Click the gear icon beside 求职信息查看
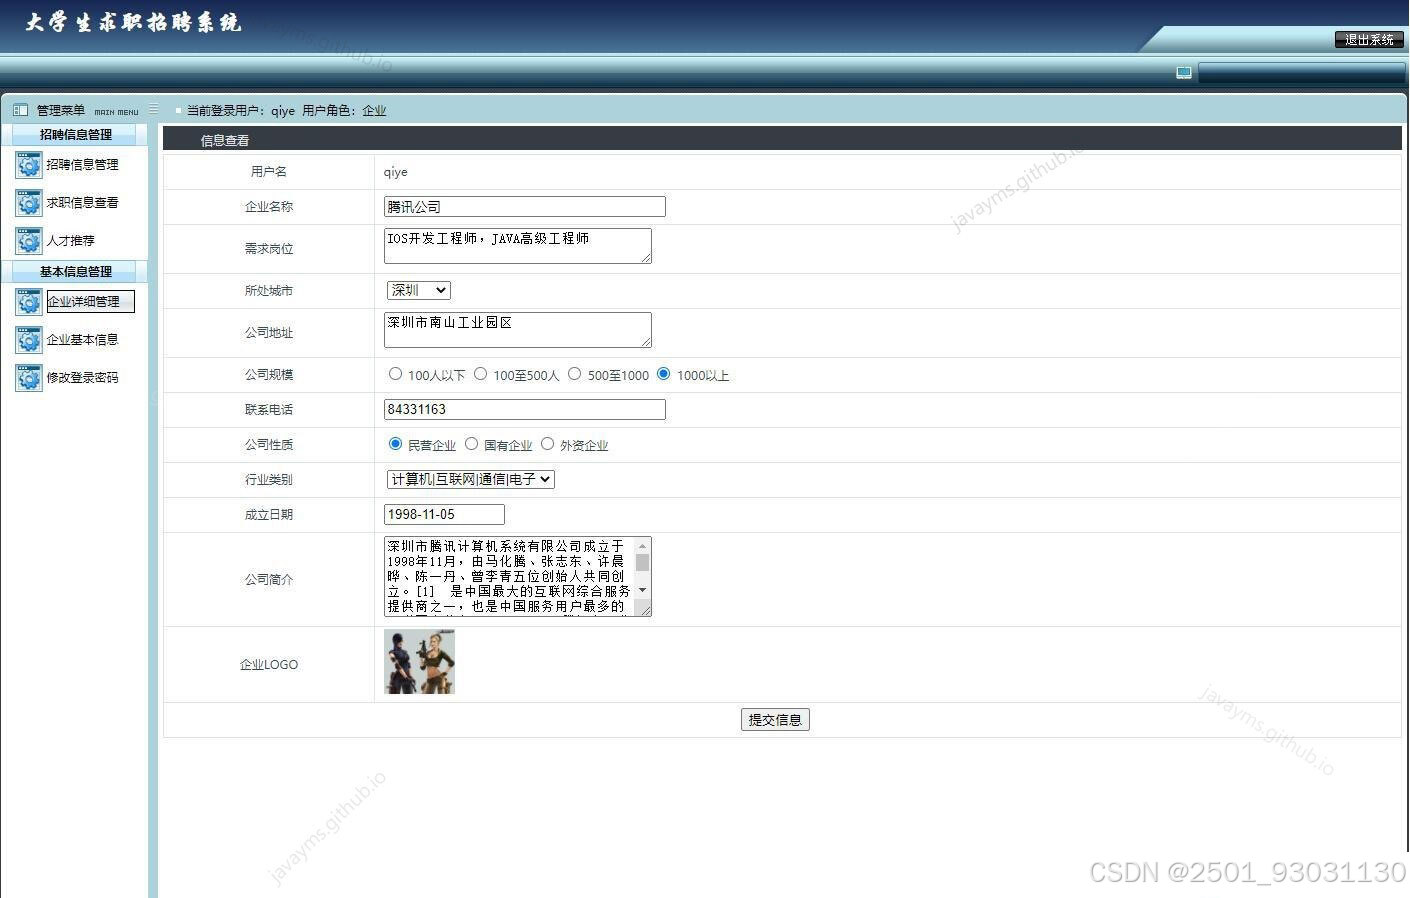 (x=29, y=202)
